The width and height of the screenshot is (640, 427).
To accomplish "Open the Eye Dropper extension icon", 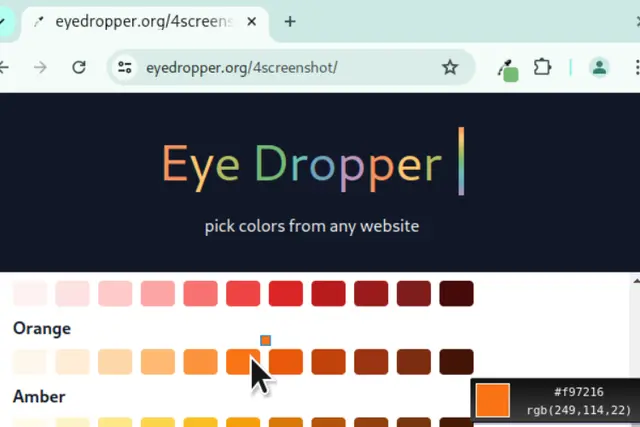I will click(508, 70).
